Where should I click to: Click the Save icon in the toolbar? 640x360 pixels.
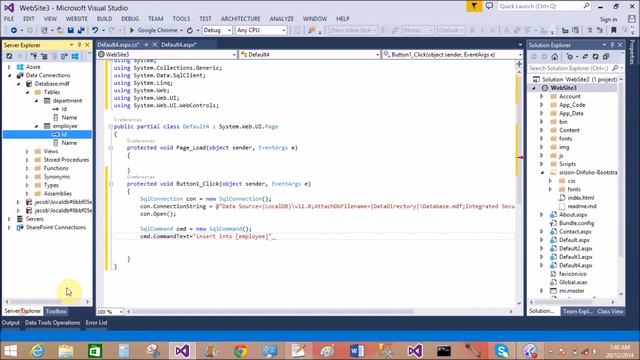click(71, 30)
